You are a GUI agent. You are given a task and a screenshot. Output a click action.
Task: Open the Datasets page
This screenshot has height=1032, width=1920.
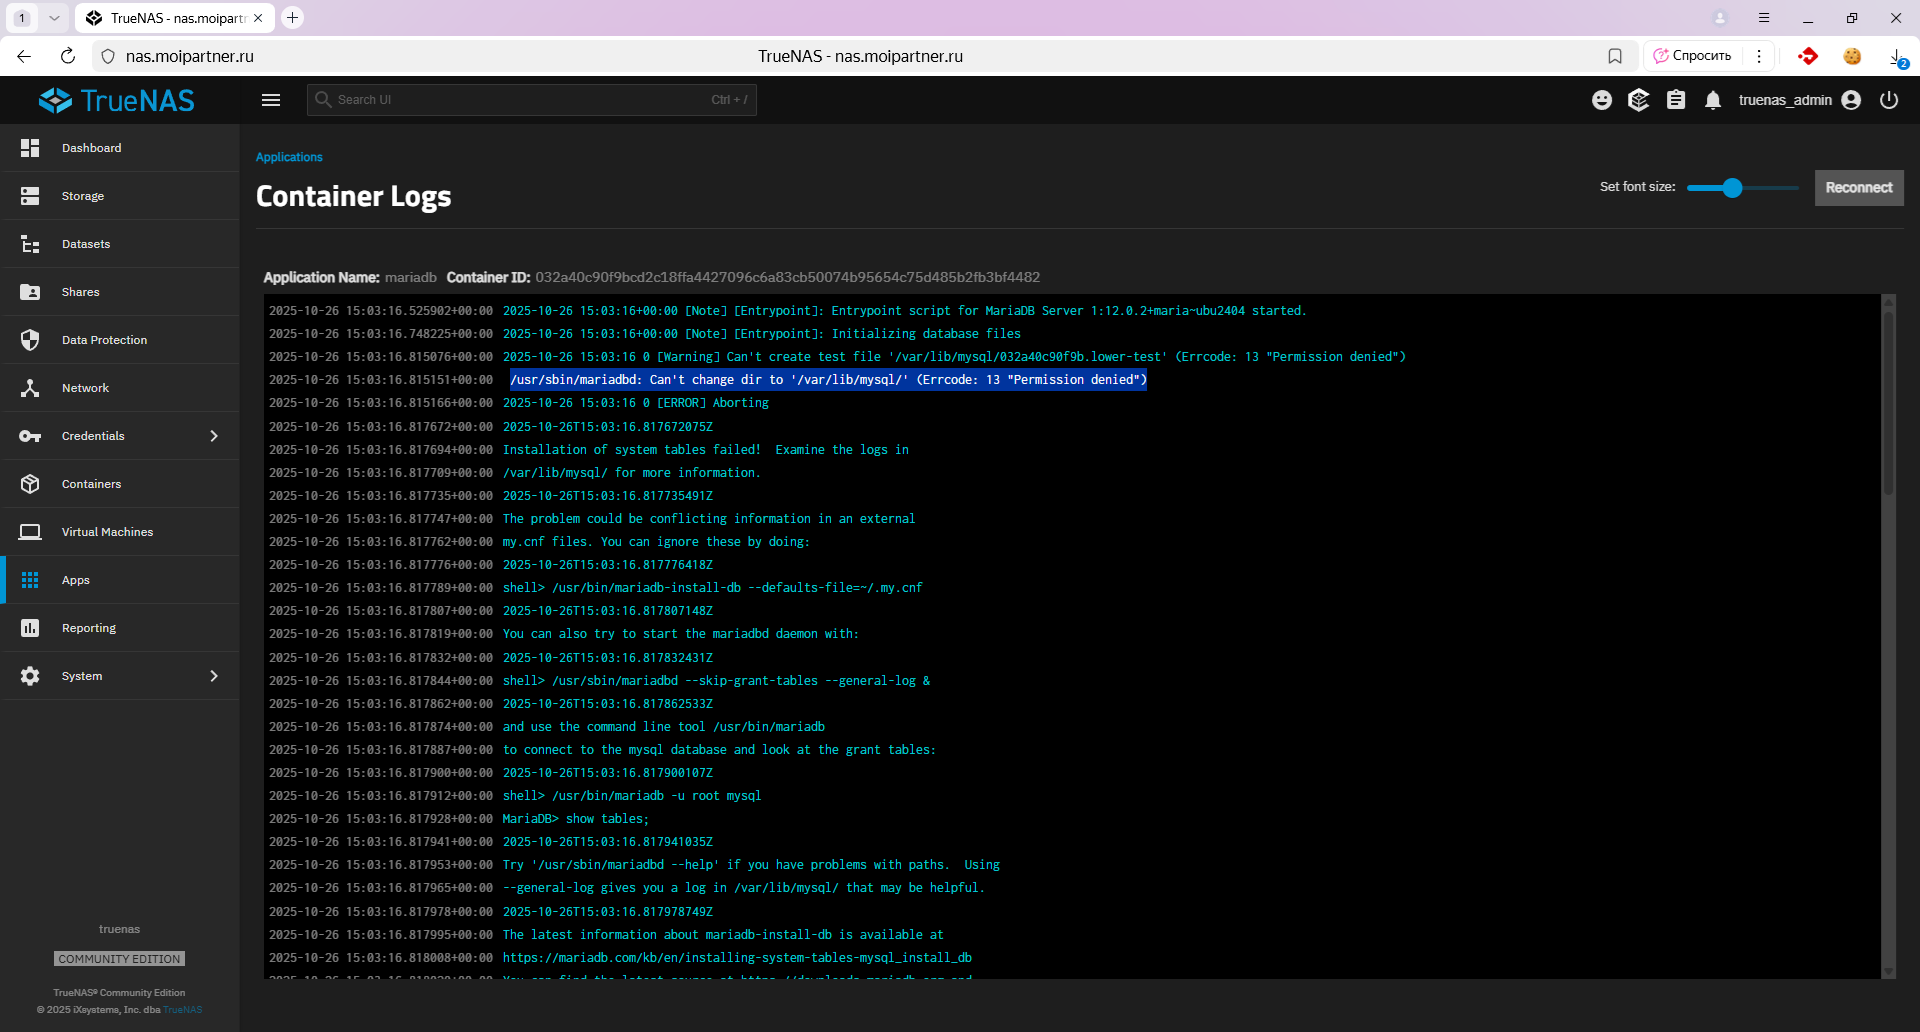coord(86,244)
